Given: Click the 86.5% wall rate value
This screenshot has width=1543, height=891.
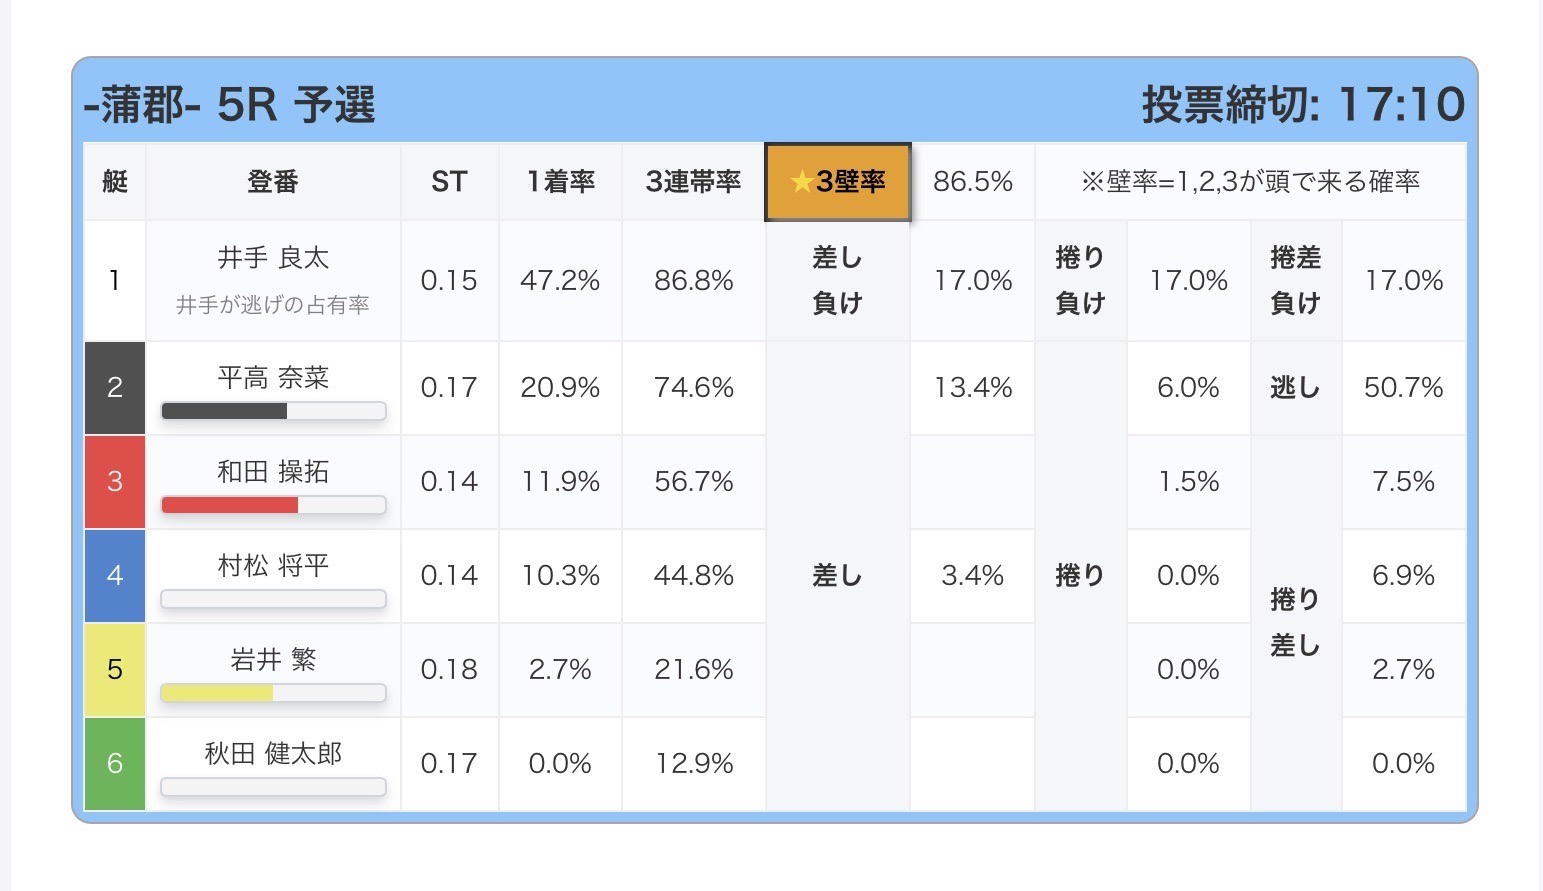Looking at the screenshot, I should point(972,181).
